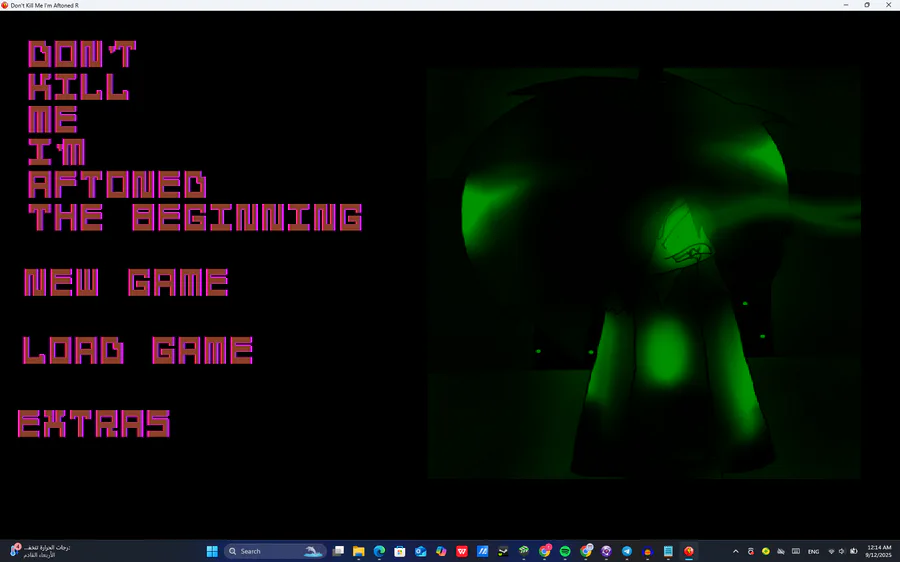Click the "AFTONED" title word
The width and height of the screenshot is (900, 562).
coord(117,184)
